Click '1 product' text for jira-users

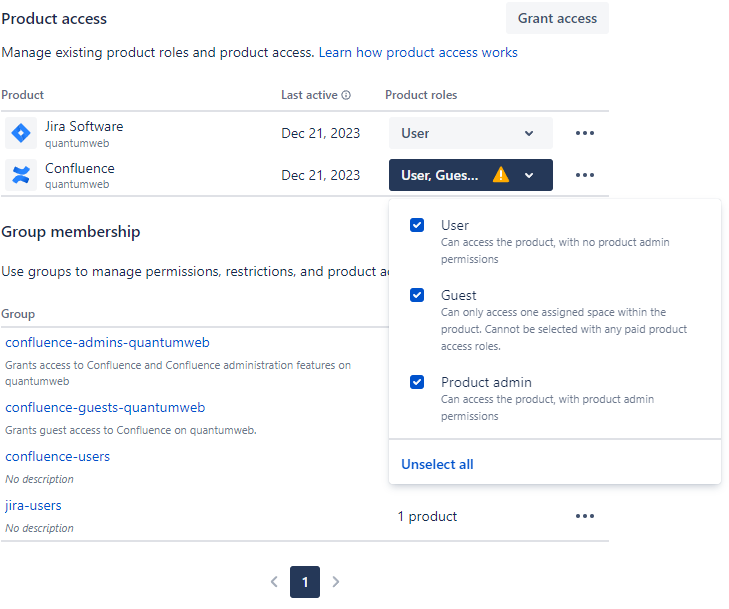pos(427,516)
